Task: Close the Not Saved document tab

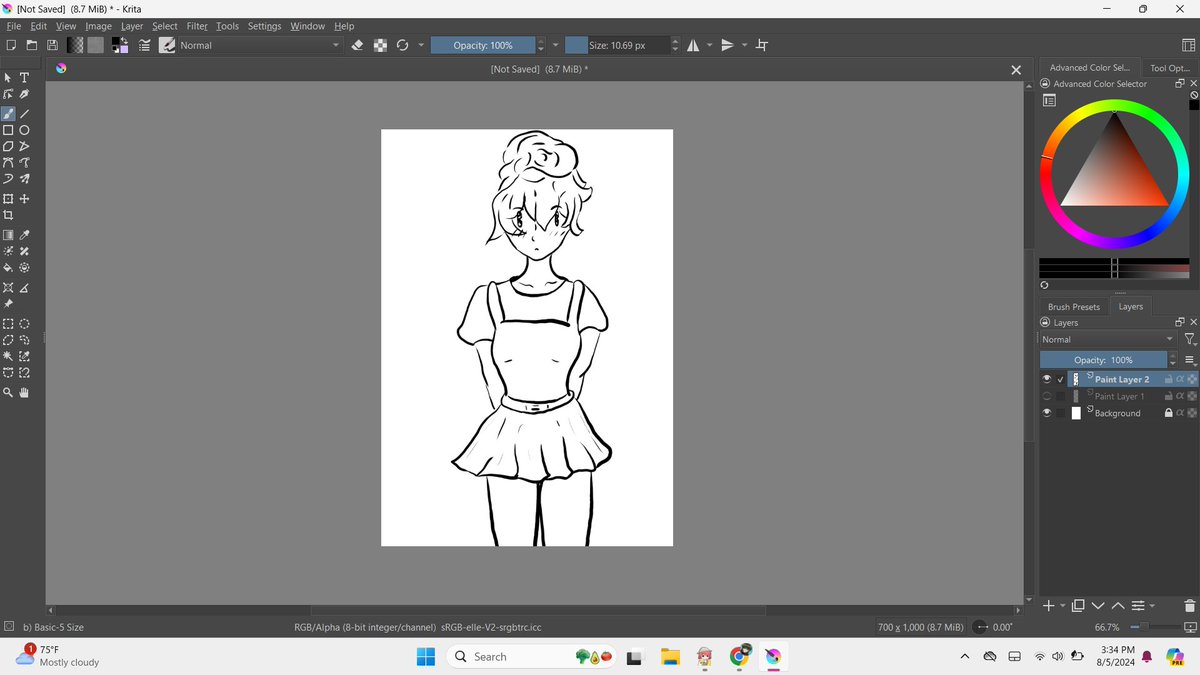Action: (1016, 70)
